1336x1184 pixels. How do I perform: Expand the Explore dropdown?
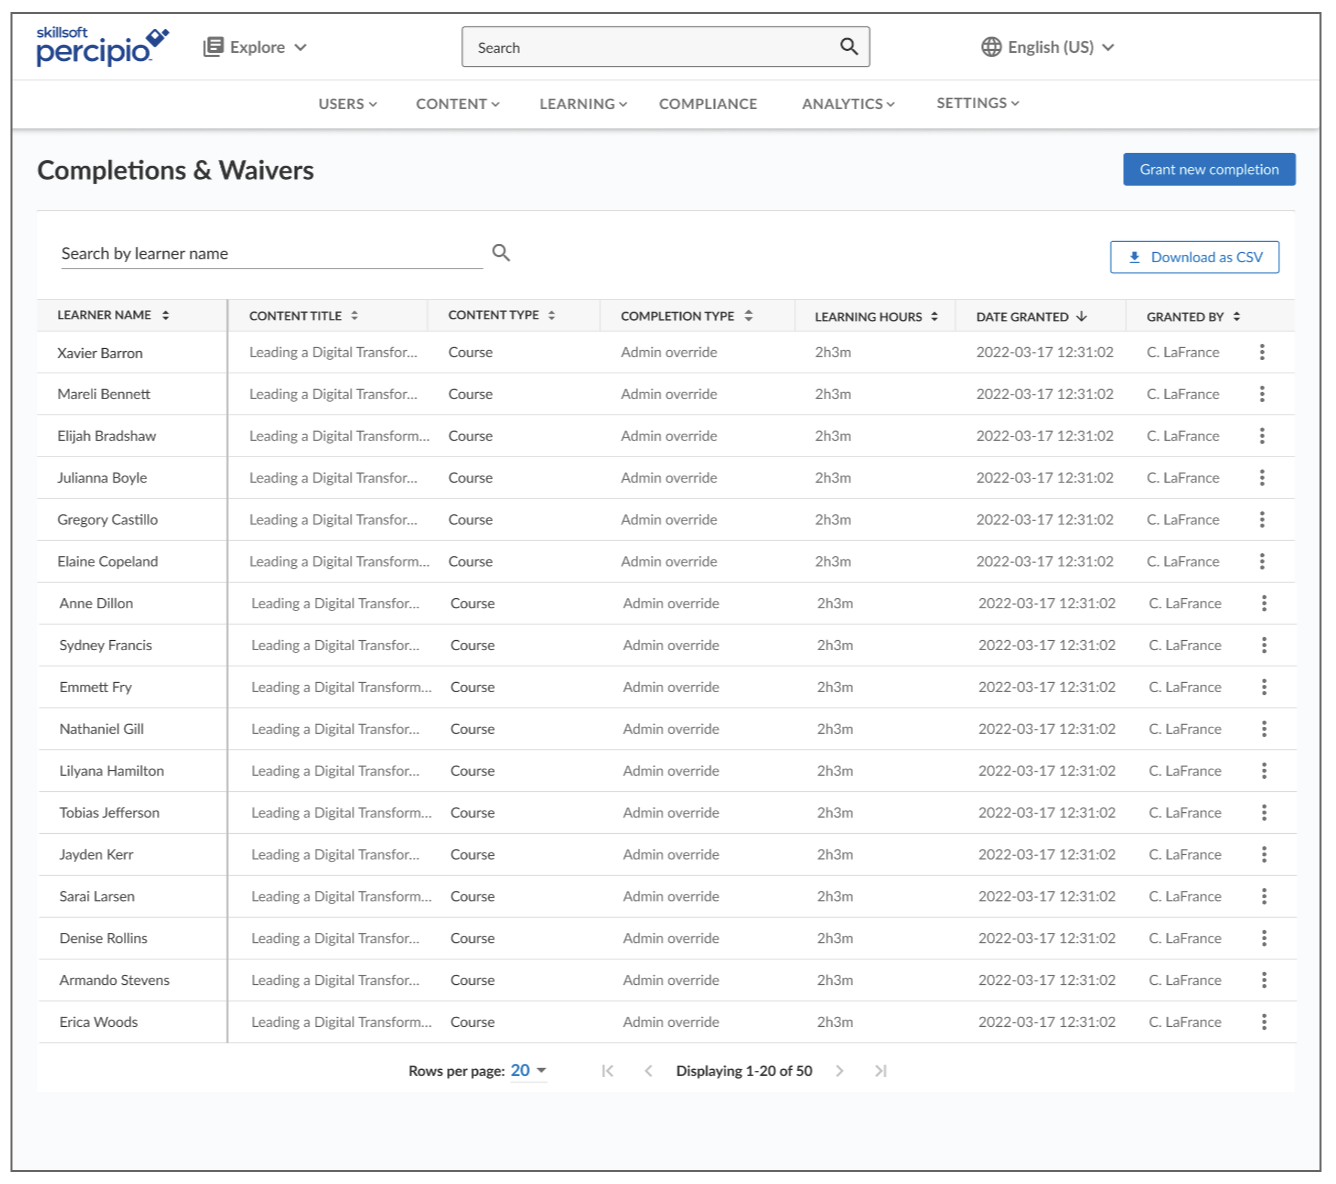click(x=255, y=47)
